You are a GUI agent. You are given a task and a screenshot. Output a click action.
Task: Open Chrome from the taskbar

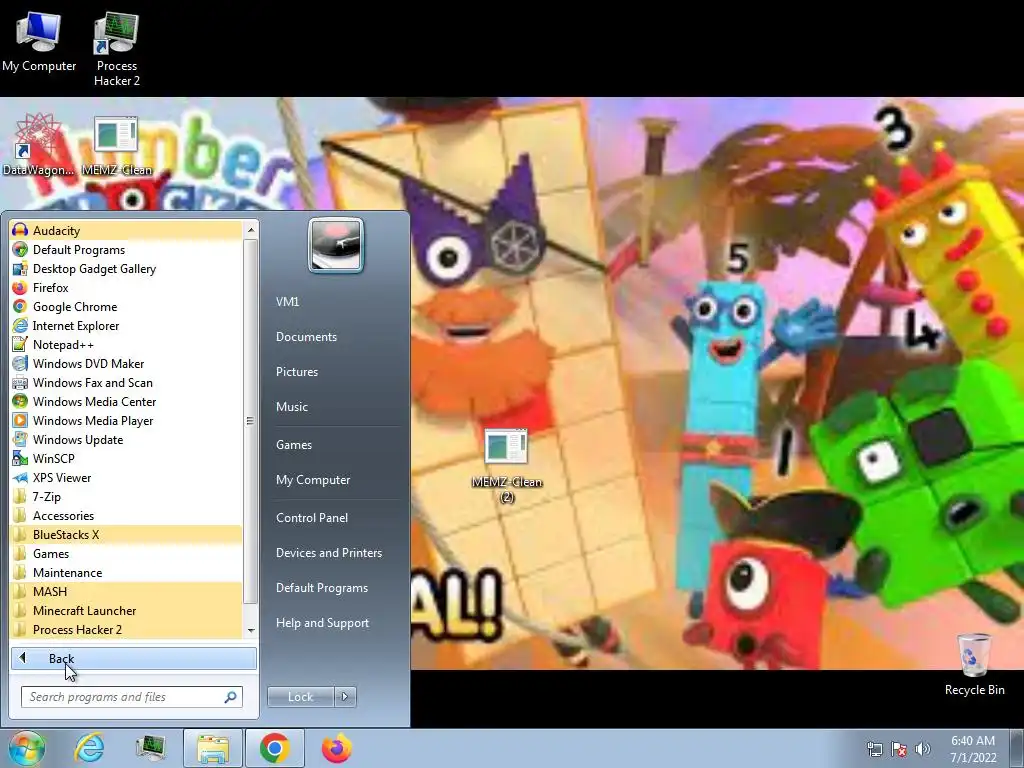[275, 748]
